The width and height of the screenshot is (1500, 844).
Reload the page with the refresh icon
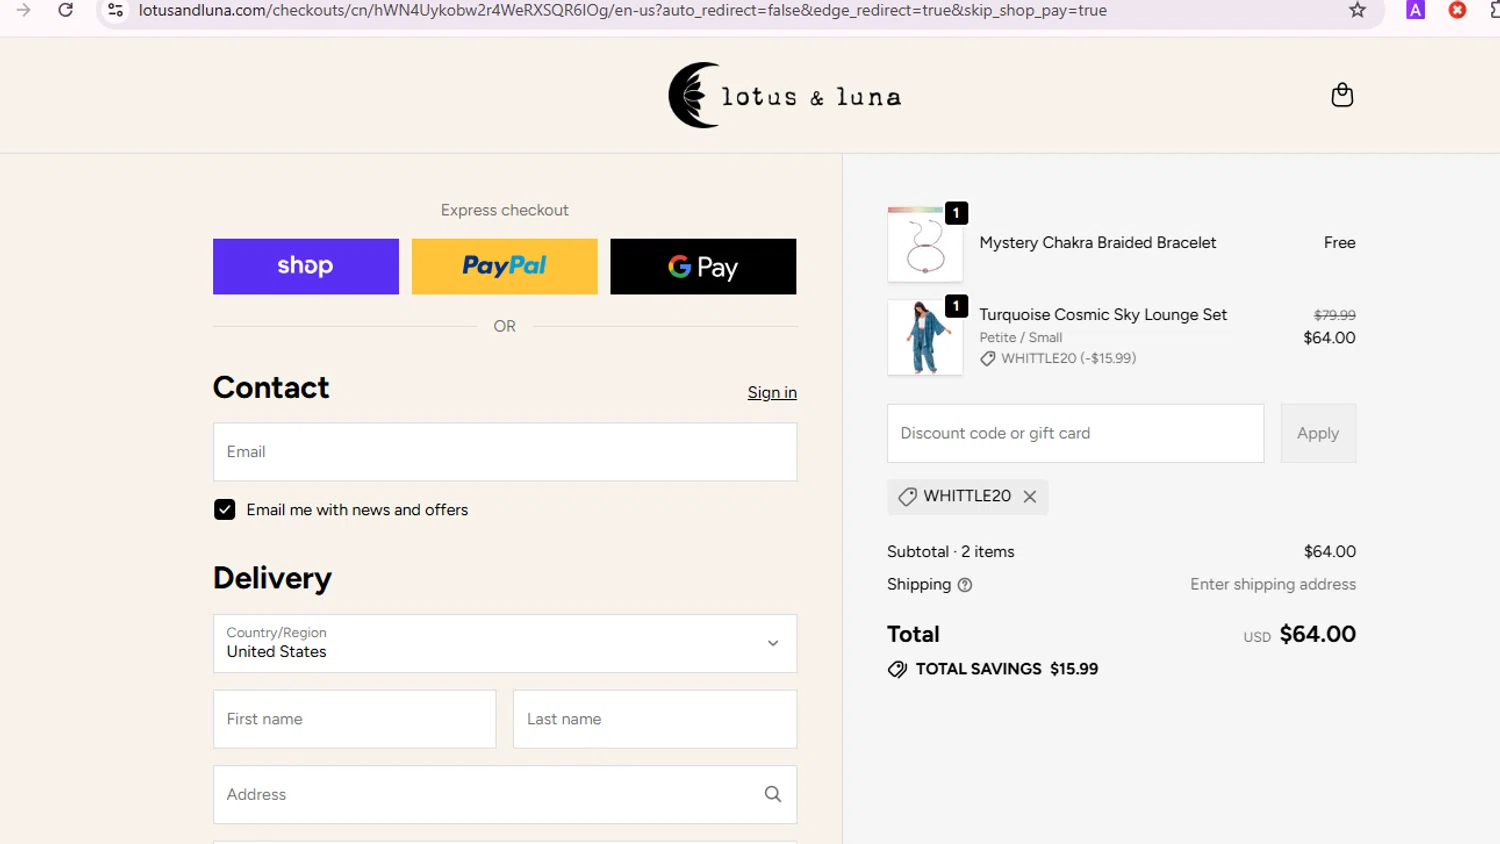click(66, 10)
